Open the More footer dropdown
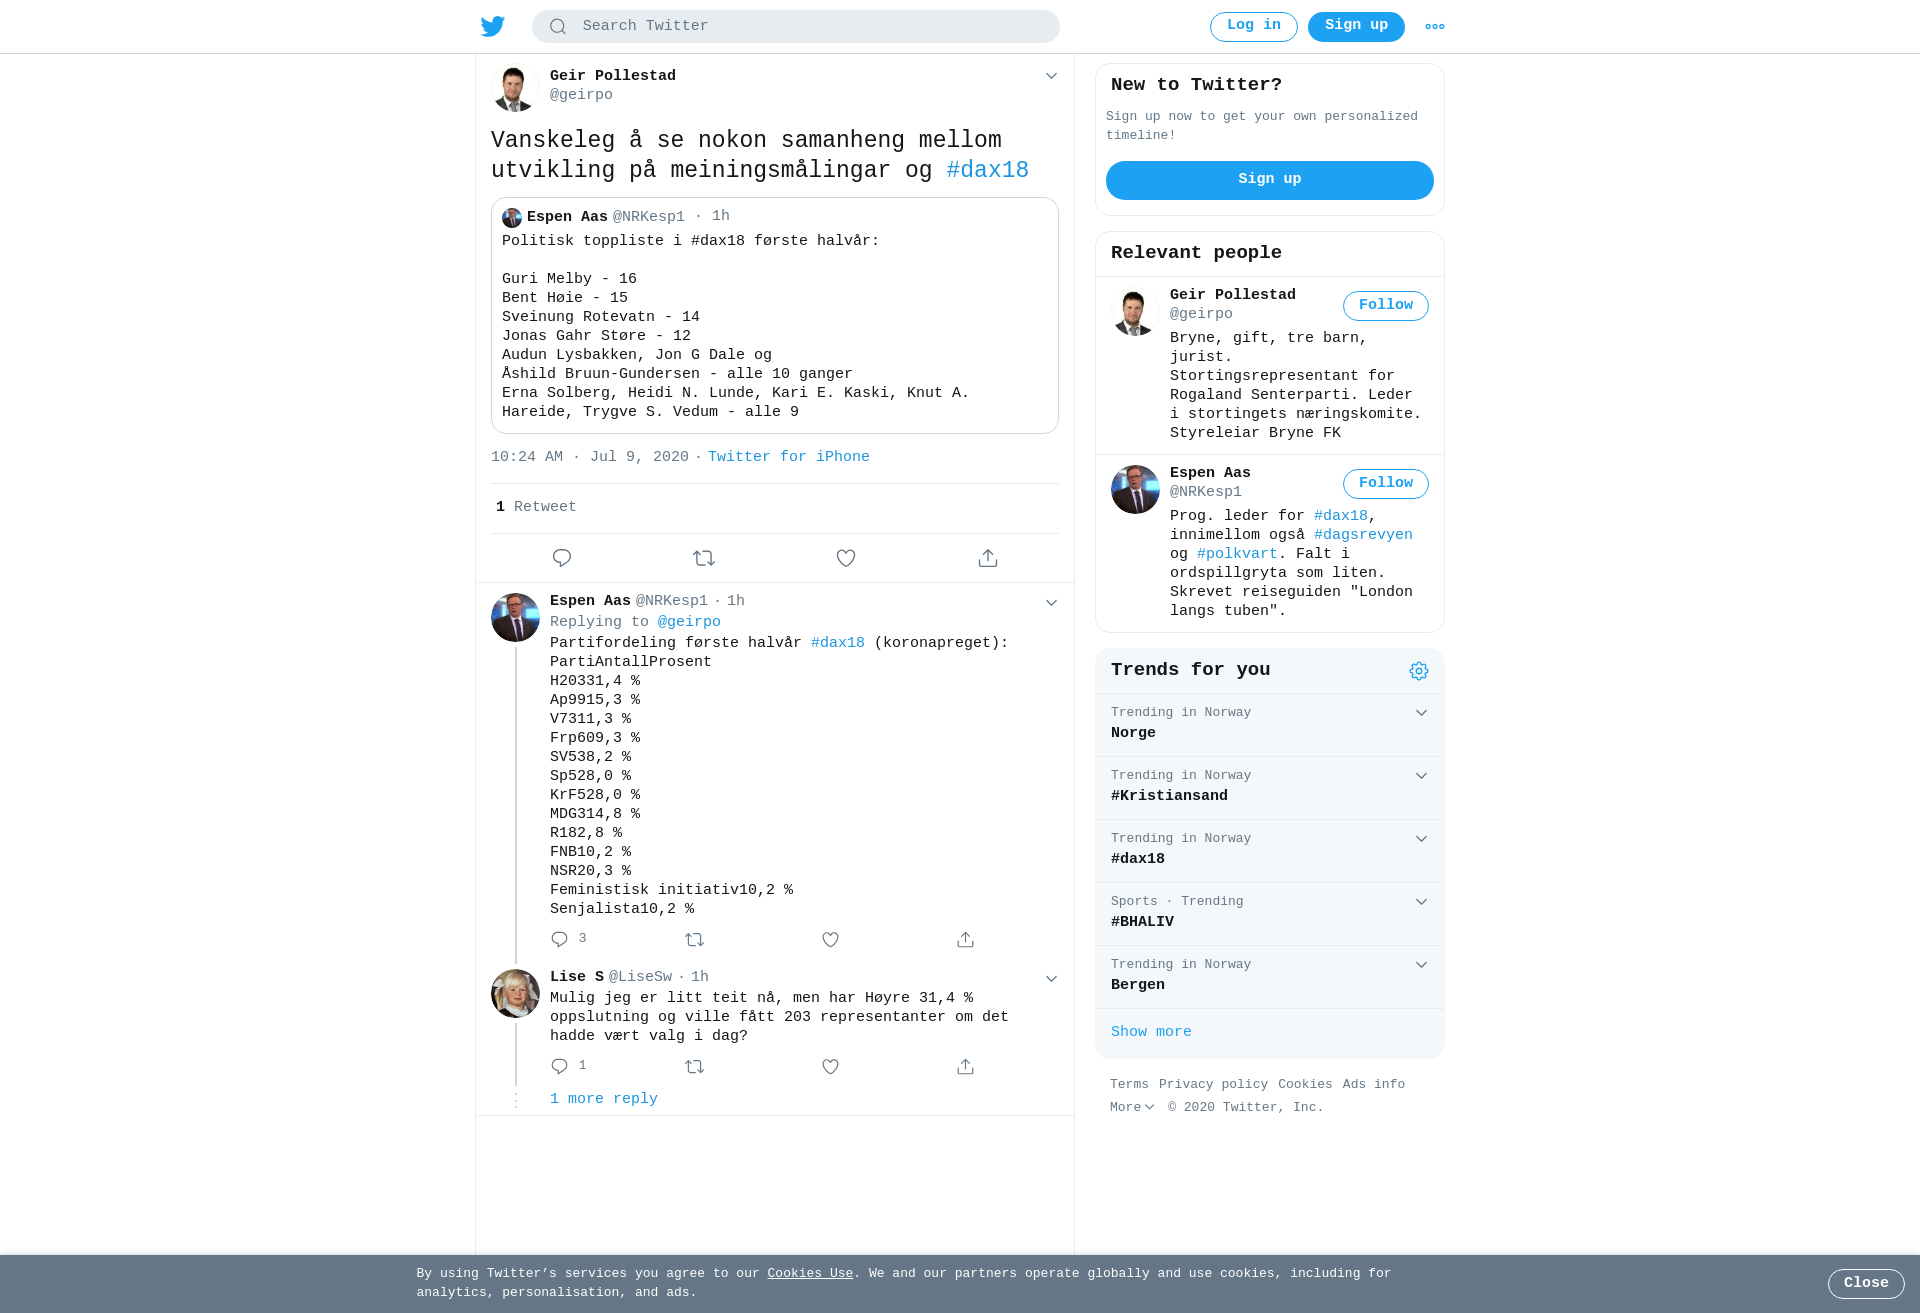Screen dimensions: 1920x1313 coord(1132,1107)
